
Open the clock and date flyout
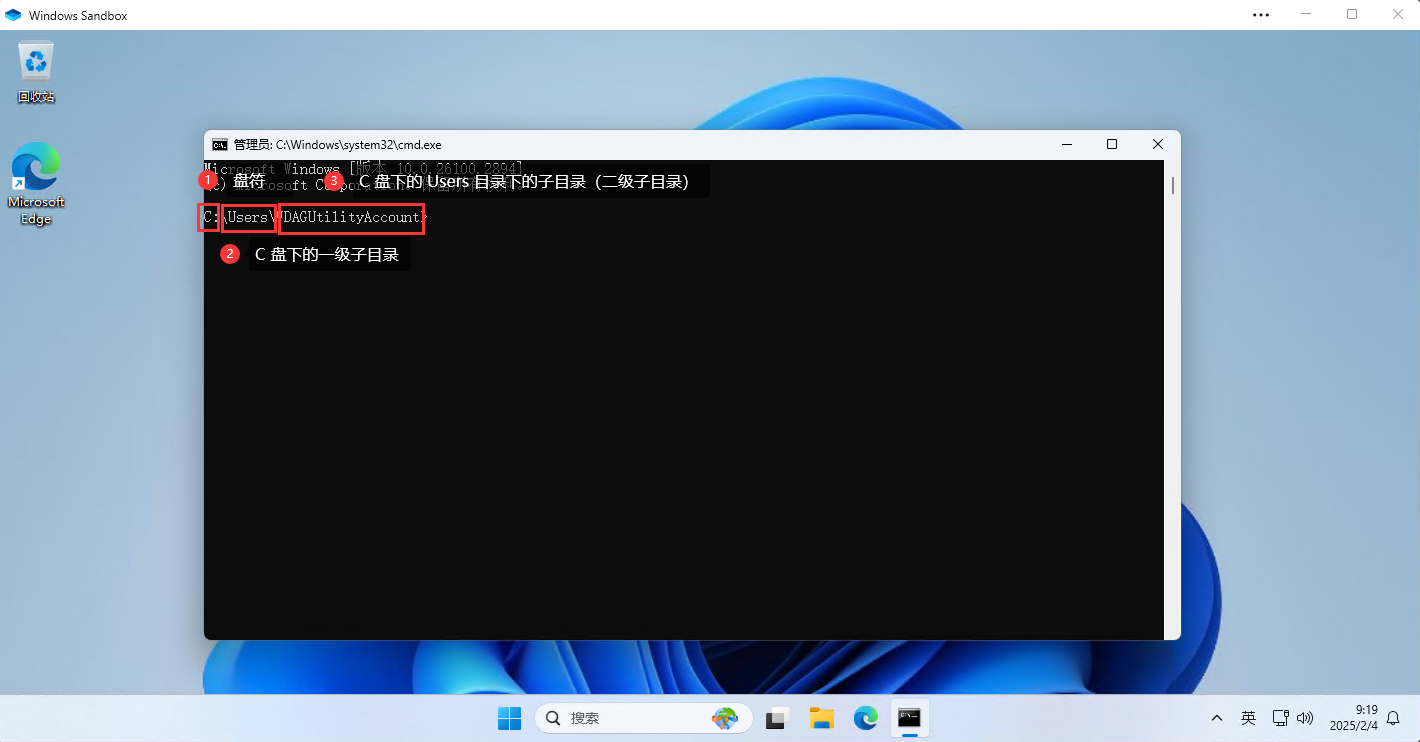click(x=1353, y=718)
